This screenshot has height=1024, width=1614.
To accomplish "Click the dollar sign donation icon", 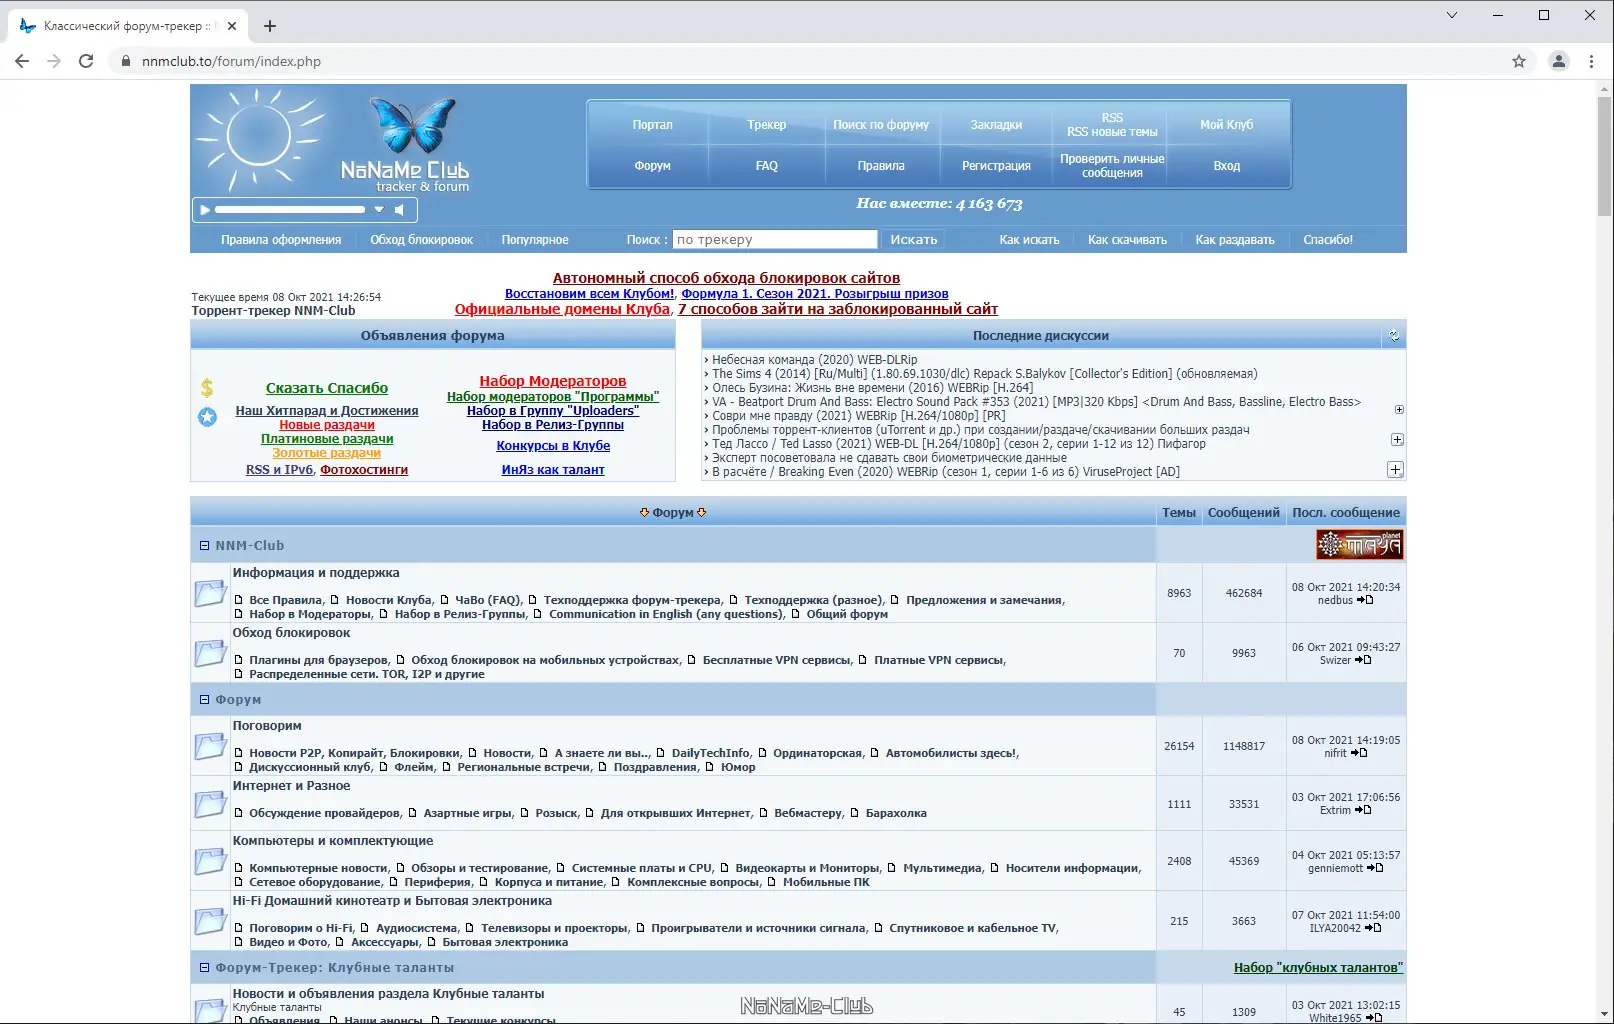I will click(207, 388).
